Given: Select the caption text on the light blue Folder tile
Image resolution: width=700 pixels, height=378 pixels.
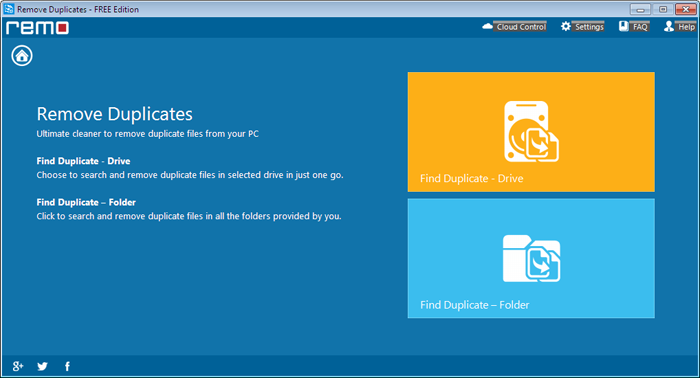Looking at the screenshot, I should (x=475, y=305).
